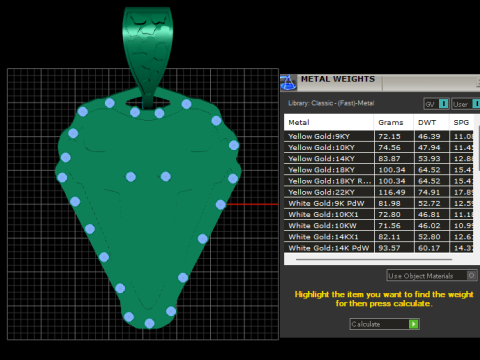
Task: Click the 93.57 grams cell
Action: 394,248
